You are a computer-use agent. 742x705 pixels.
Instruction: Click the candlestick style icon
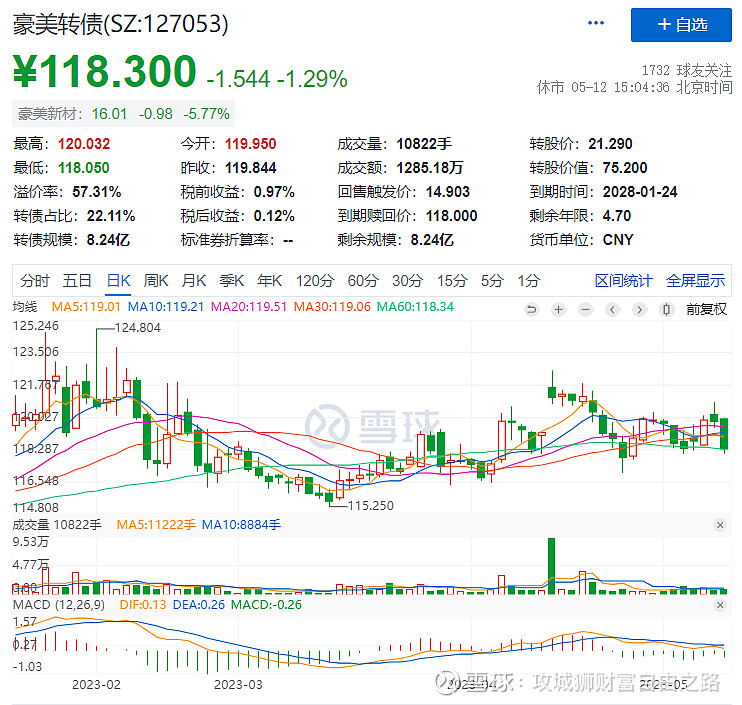point(666,309)
